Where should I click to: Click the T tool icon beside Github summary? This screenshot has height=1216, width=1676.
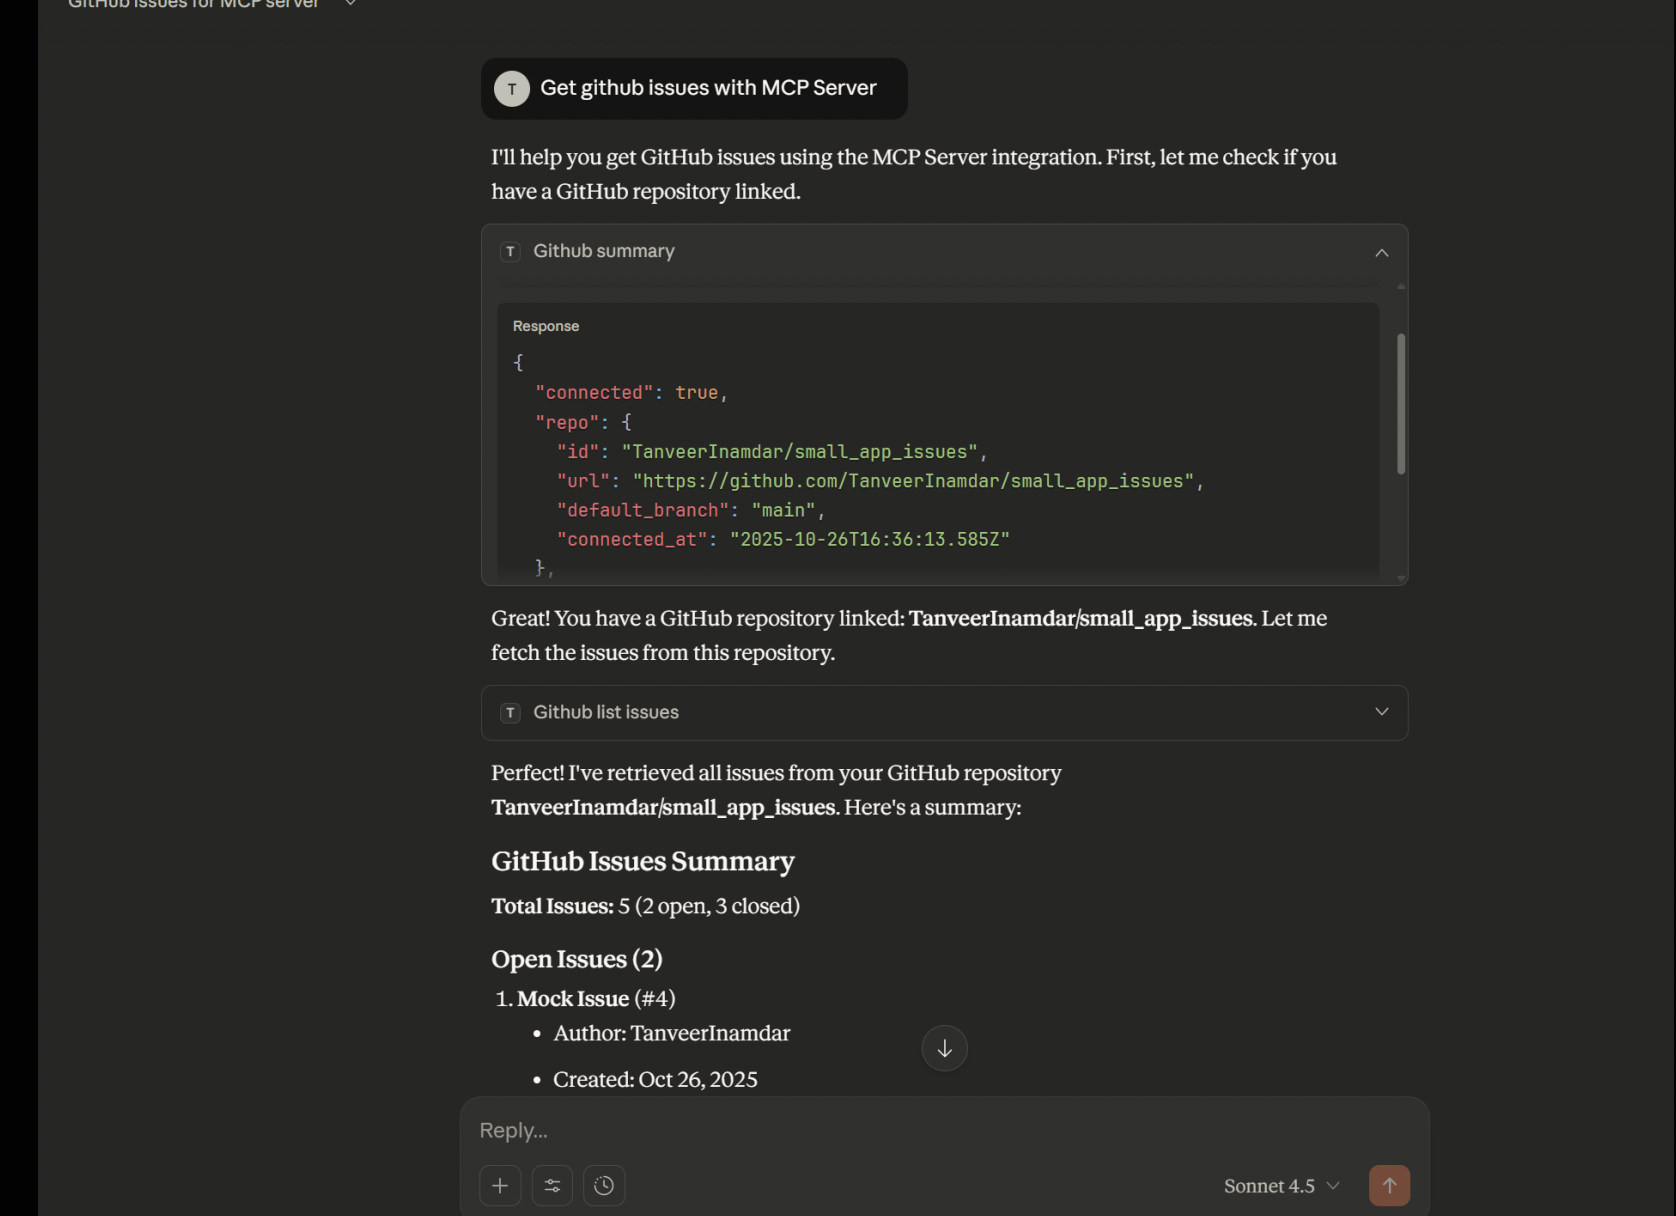(x=510, y=252)
